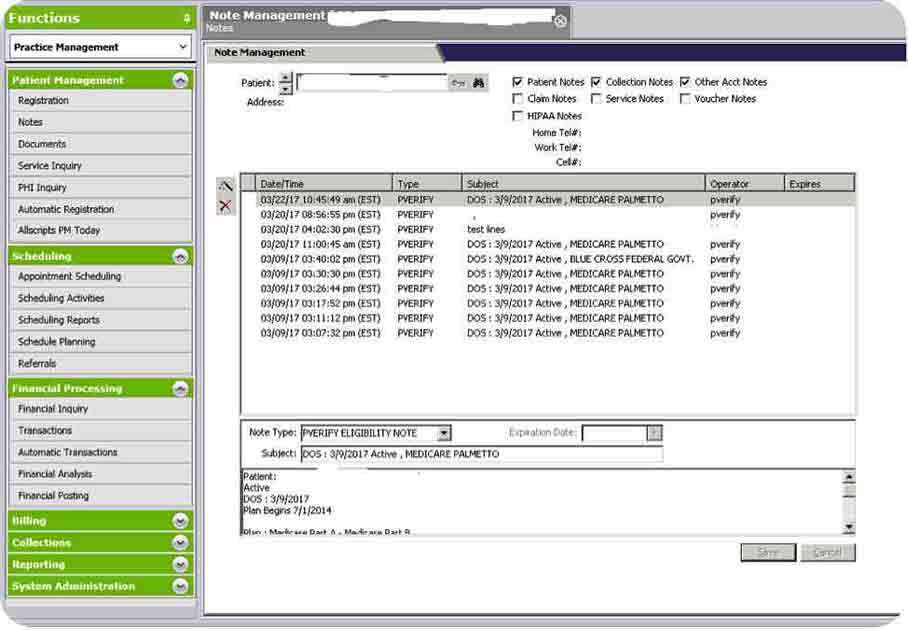Select the edit note pencil icon

pos(224,186)
